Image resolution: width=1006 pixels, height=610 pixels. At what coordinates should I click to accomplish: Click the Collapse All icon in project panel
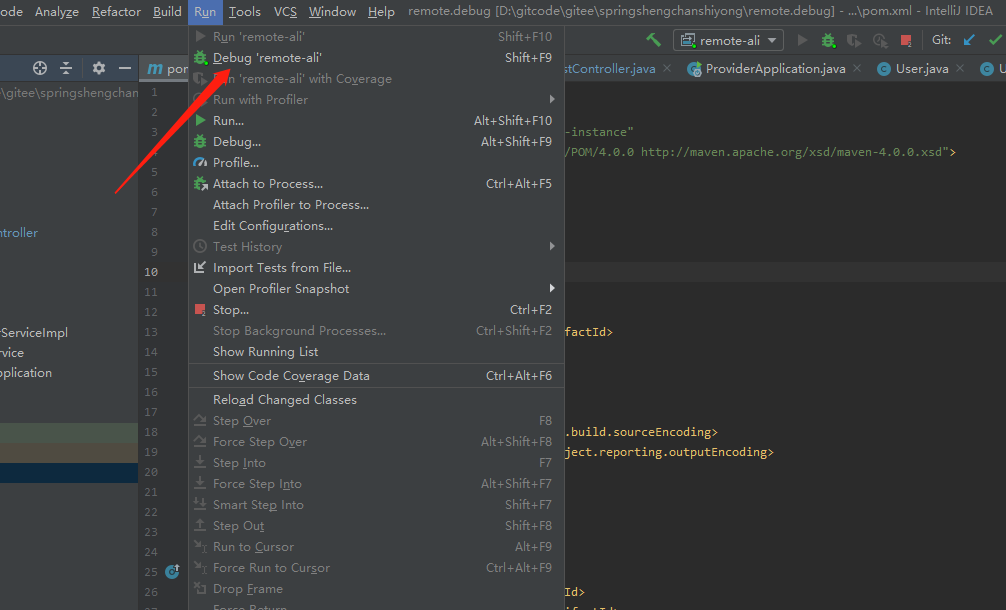click(66, 68)
